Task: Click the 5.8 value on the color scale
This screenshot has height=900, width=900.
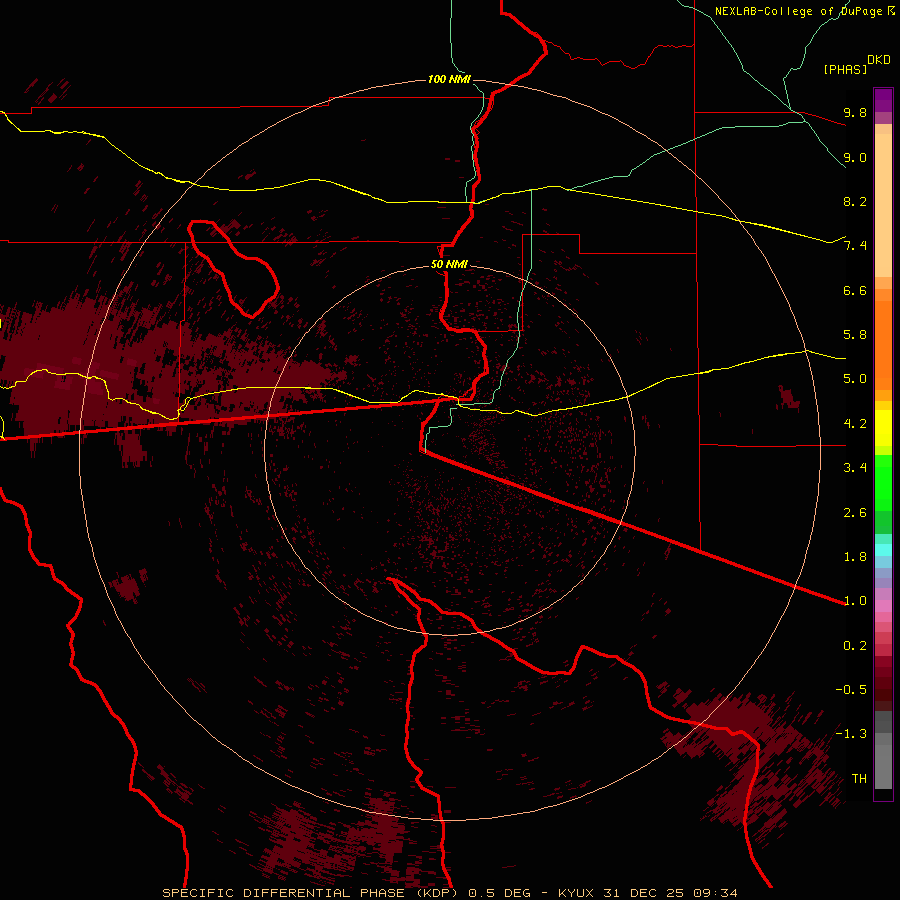Action: click(x=855, y=335)
